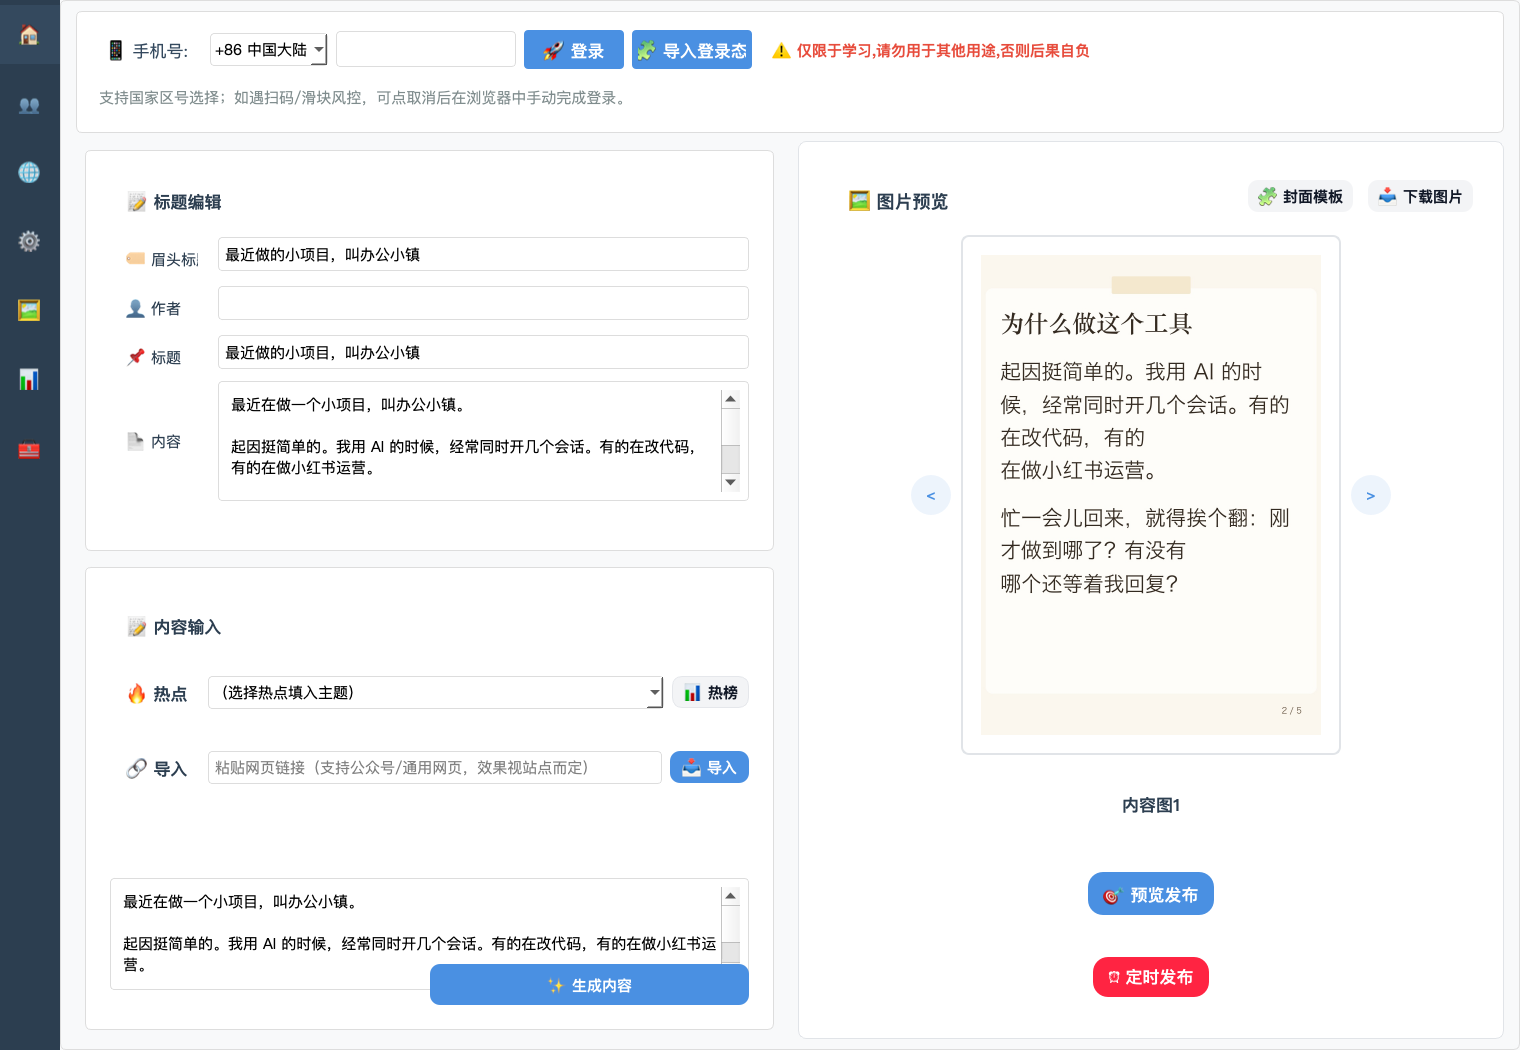Screen dimensions: 1520x1050
Task: Click into the 眉头标 header field
Action: click(483, 254)
